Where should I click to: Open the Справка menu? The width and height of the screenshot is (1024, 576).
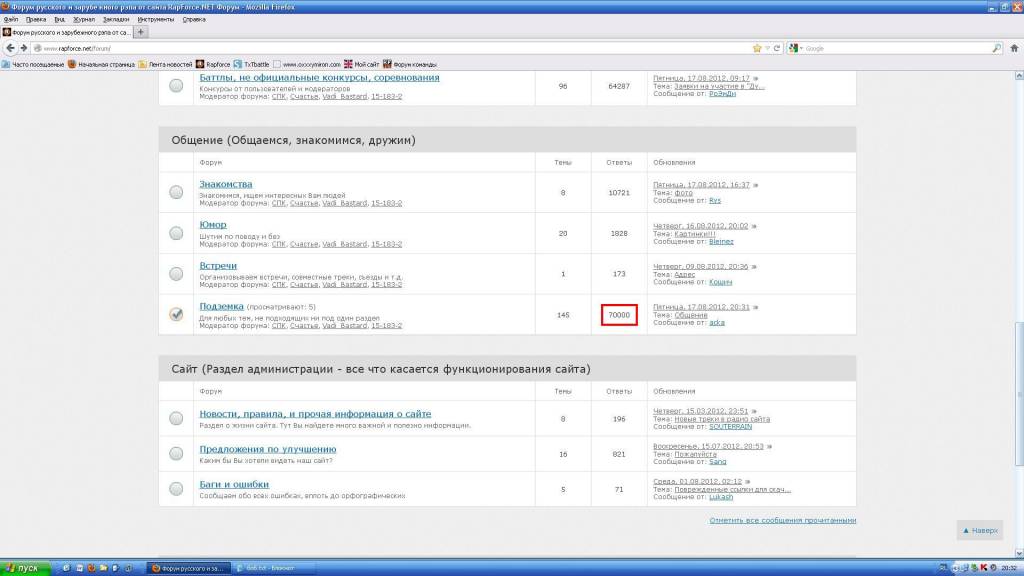point(194,20)
